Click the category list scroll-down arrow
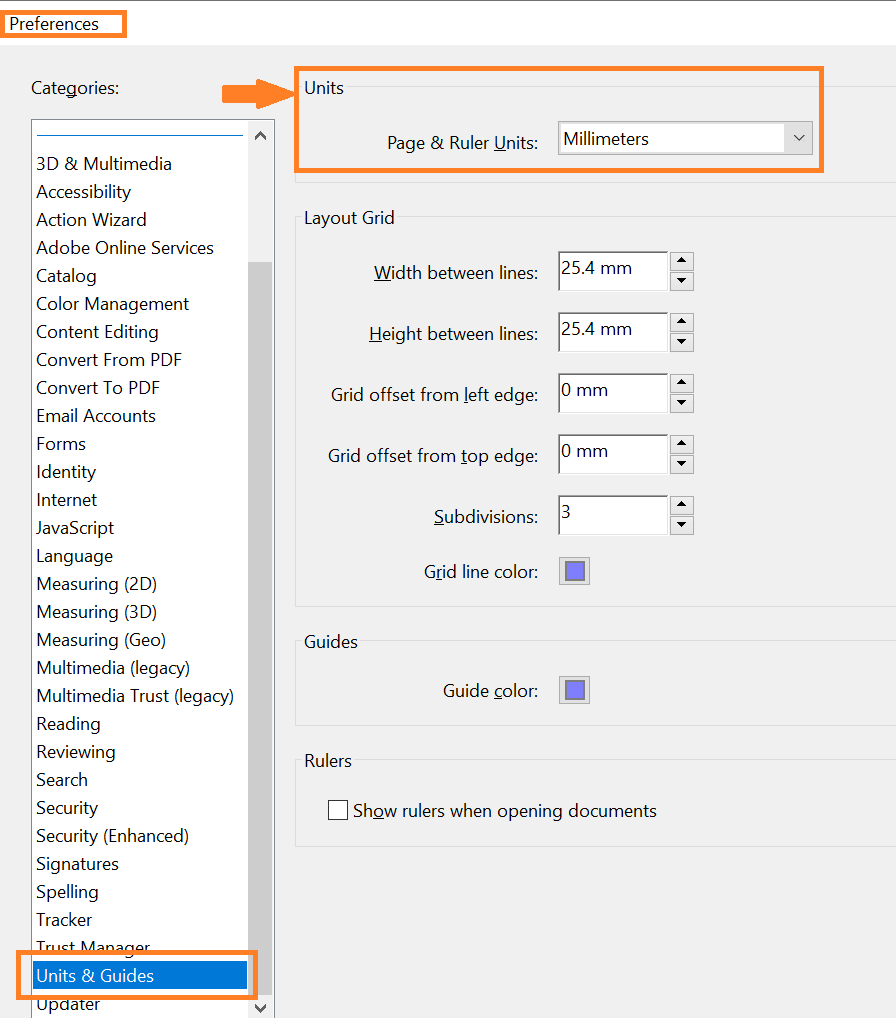 pyautogui.click(x=260, y=1008)
